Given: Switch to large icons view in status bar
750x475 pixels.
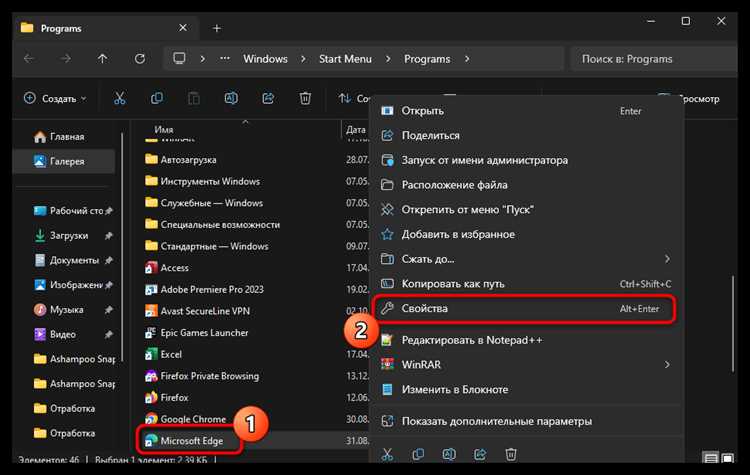Looking at the screenshot, I should (728, 459).
